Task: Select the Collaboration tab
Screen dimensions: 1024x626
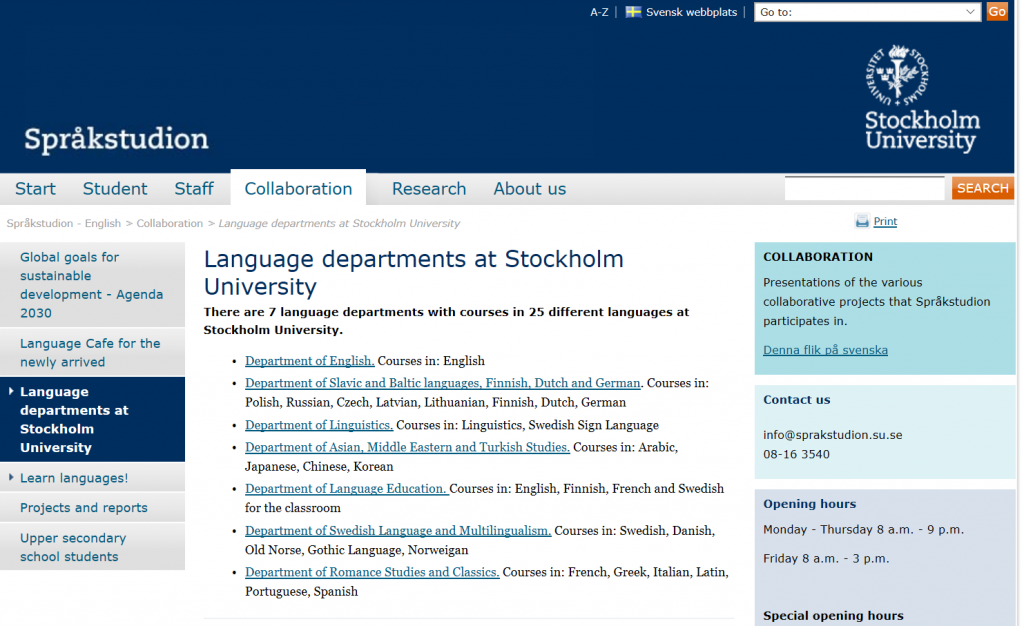Action: pyautogui.click(x=298, y=189)
